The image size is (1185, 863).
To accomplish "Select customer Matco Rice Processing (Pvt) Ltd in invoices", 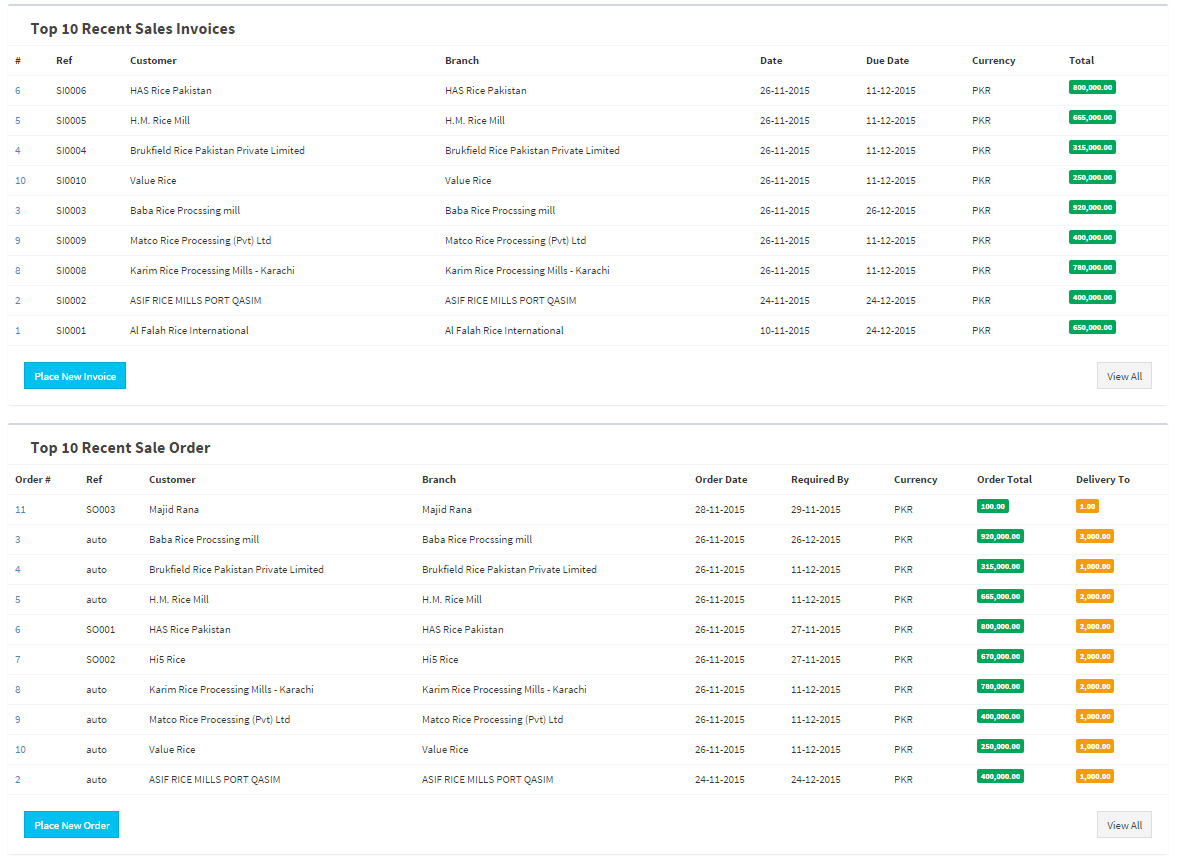I will [200, 240].
